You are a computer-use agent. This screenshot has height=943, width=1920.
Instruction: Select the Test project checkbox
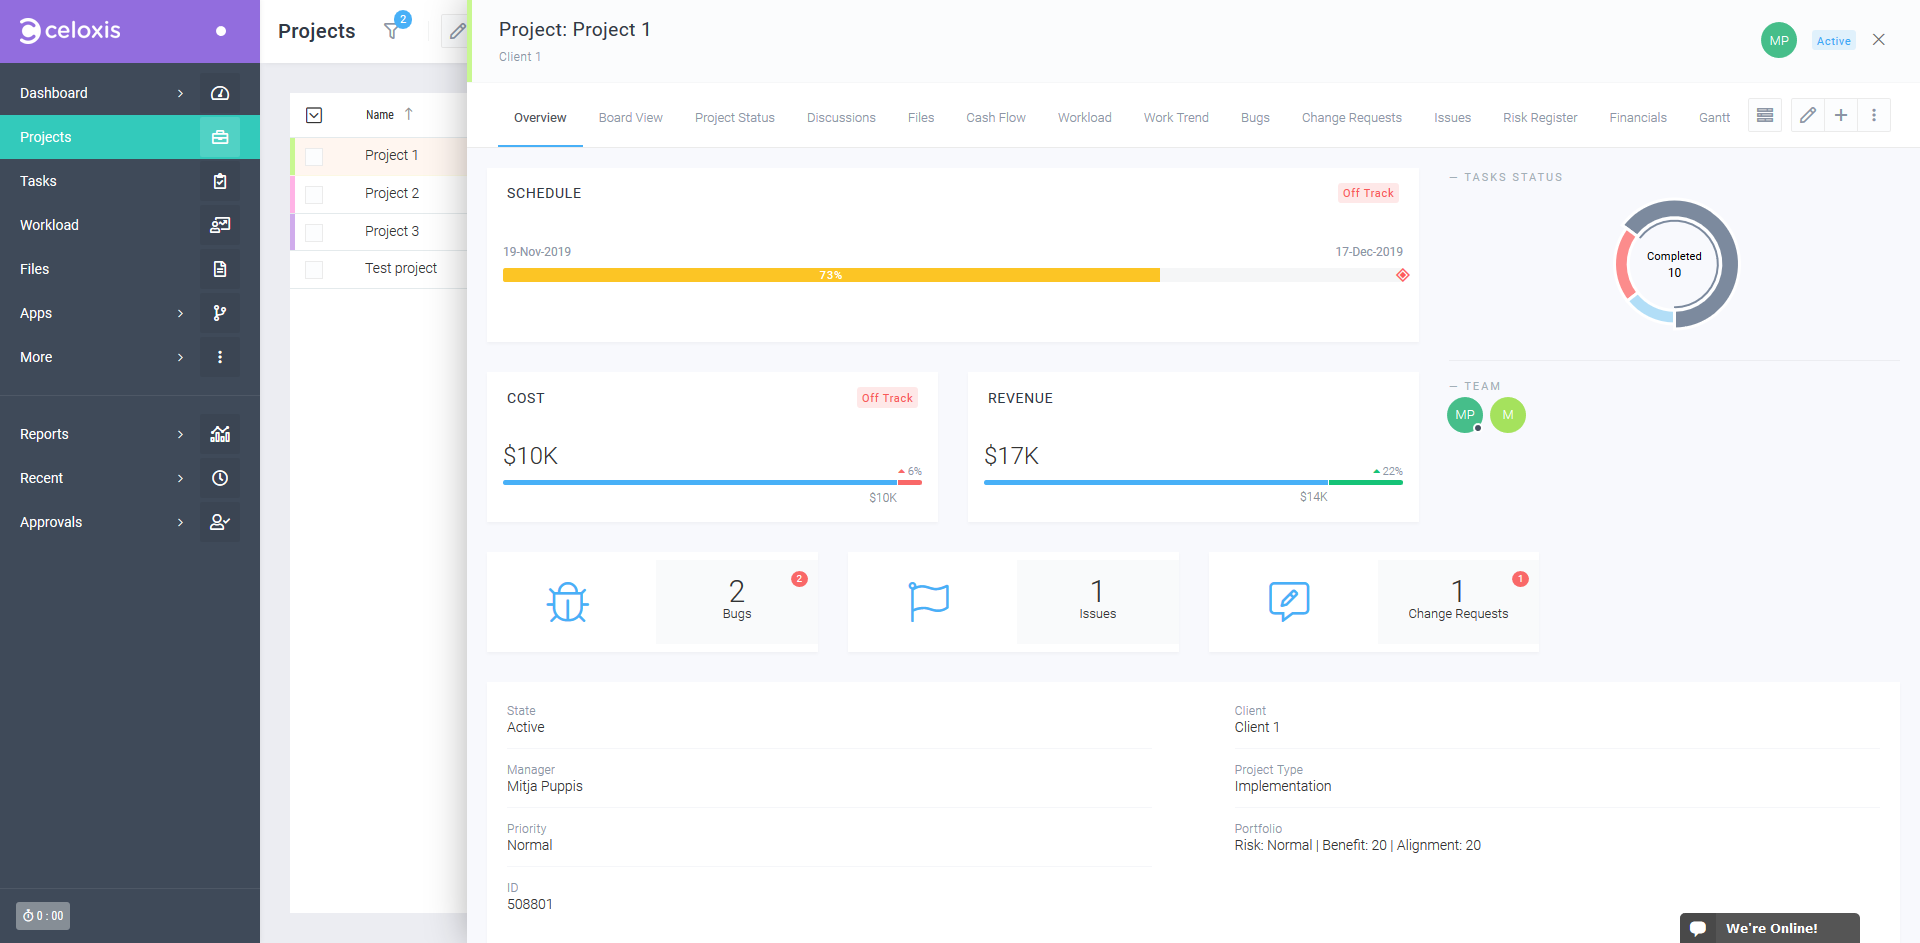[x=315, y=268]
